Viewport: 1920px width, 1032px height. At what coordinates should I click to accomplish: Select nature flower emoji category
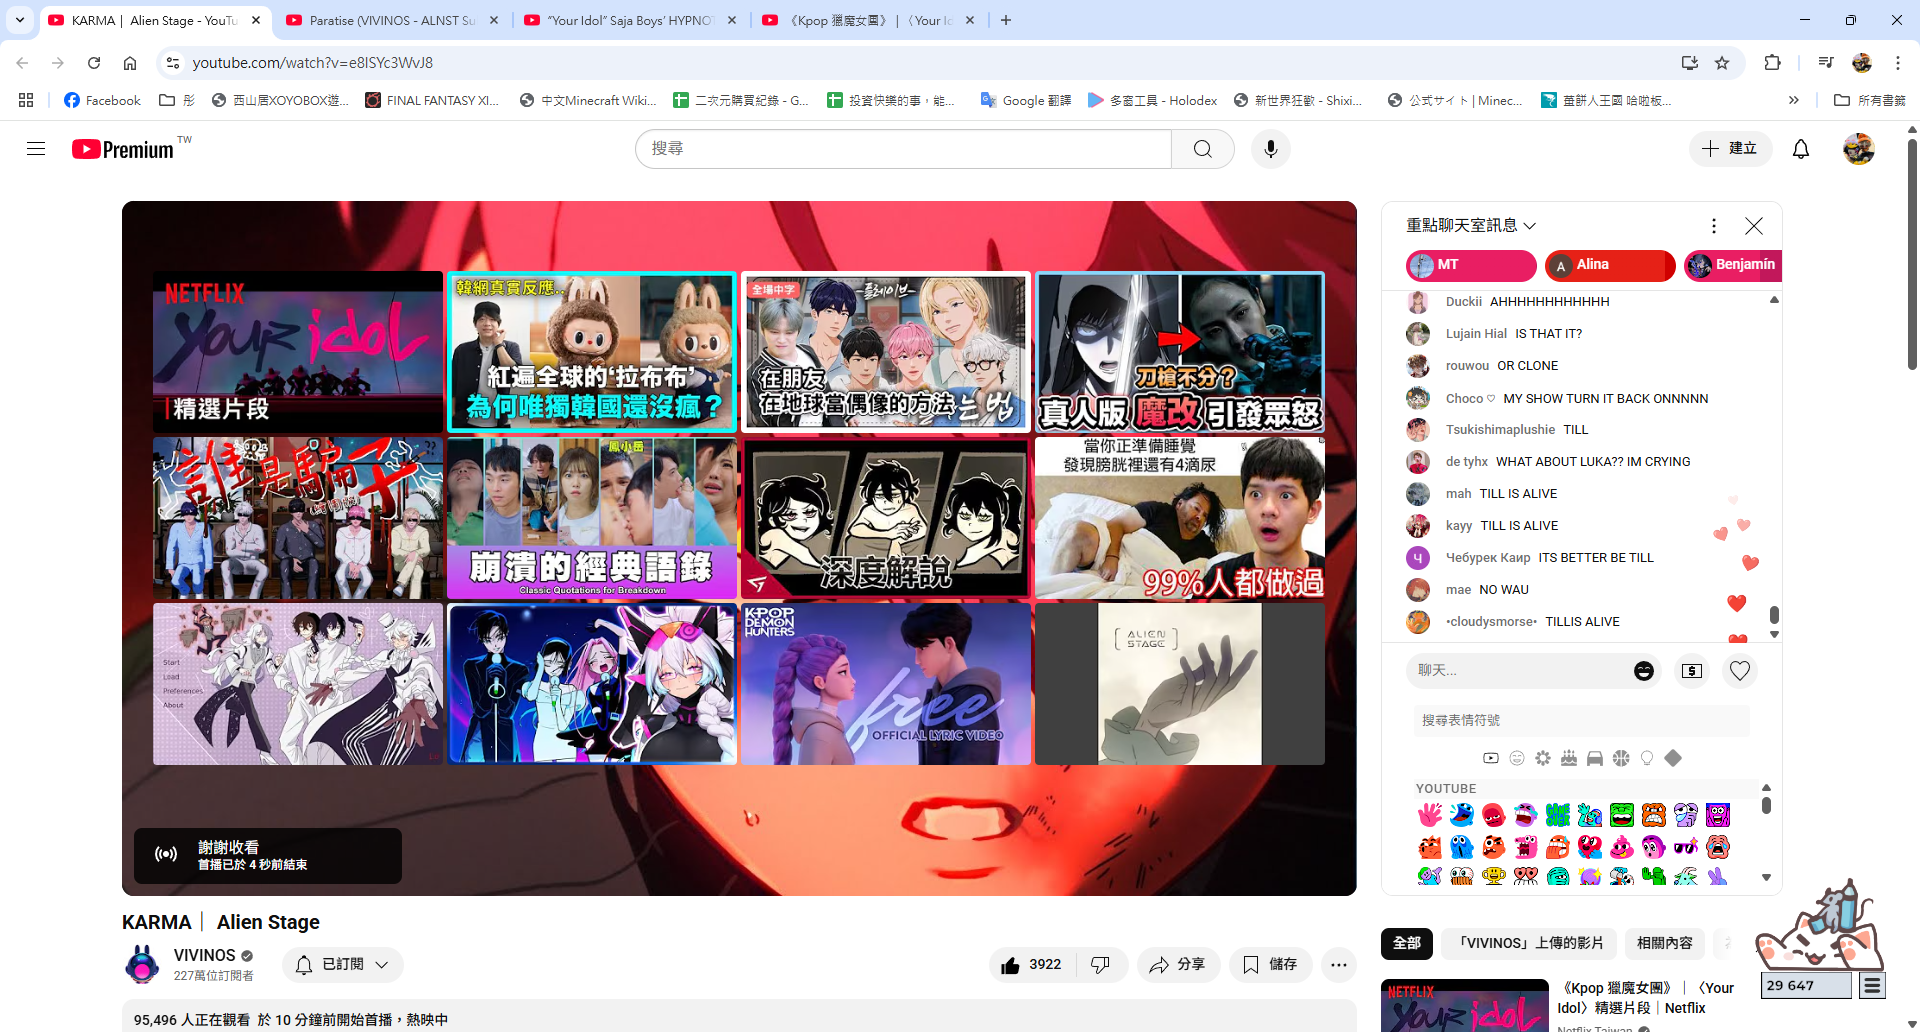(x=1543, y=758)
